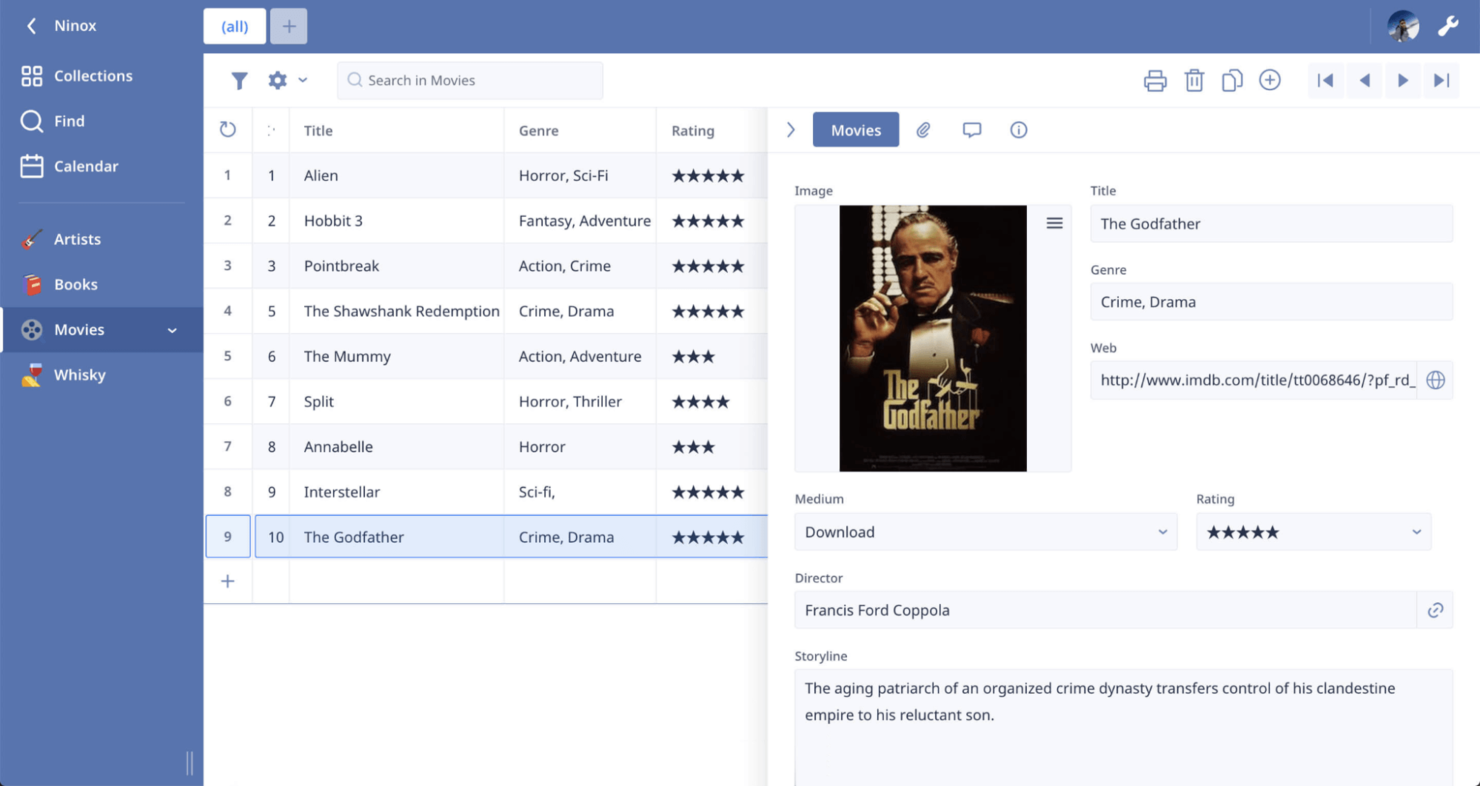Open the filter funnel icon
1480x786 pixels.
[x=240, y=81]
